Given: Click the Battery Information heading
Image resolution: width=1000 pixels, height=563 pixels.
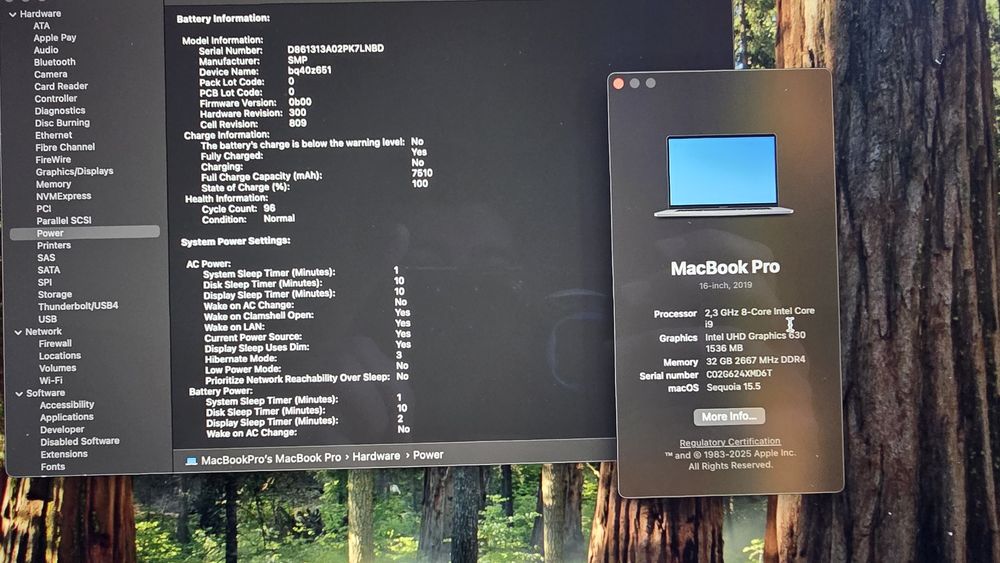Looking at the screenshot, I should pyautogui.click(x=223, y=19).
